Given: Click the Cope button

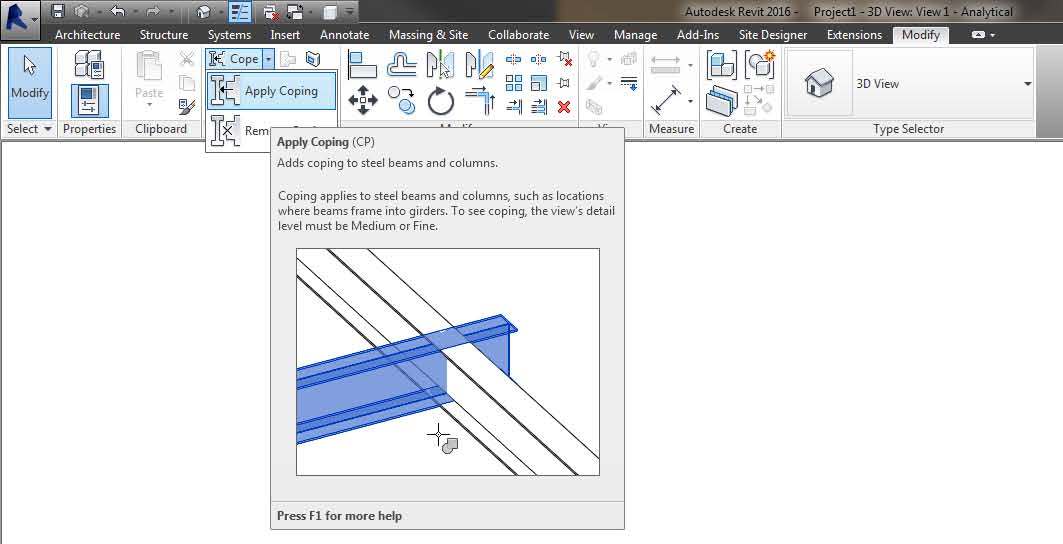Looking at the screenshot, I should (x=235, y=59).
